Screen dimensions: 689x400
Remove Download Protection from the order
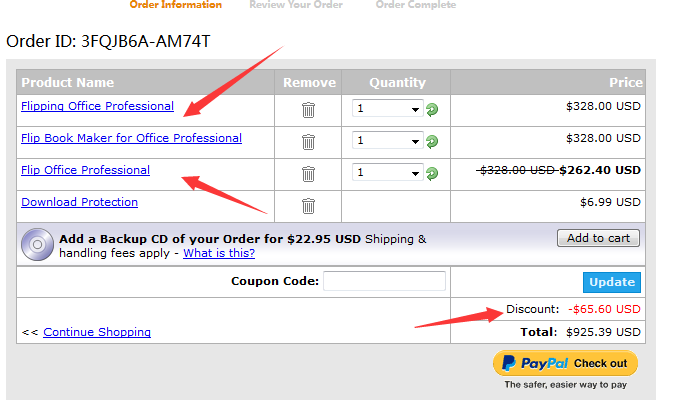pyautogui.click(x=308, y=206)
